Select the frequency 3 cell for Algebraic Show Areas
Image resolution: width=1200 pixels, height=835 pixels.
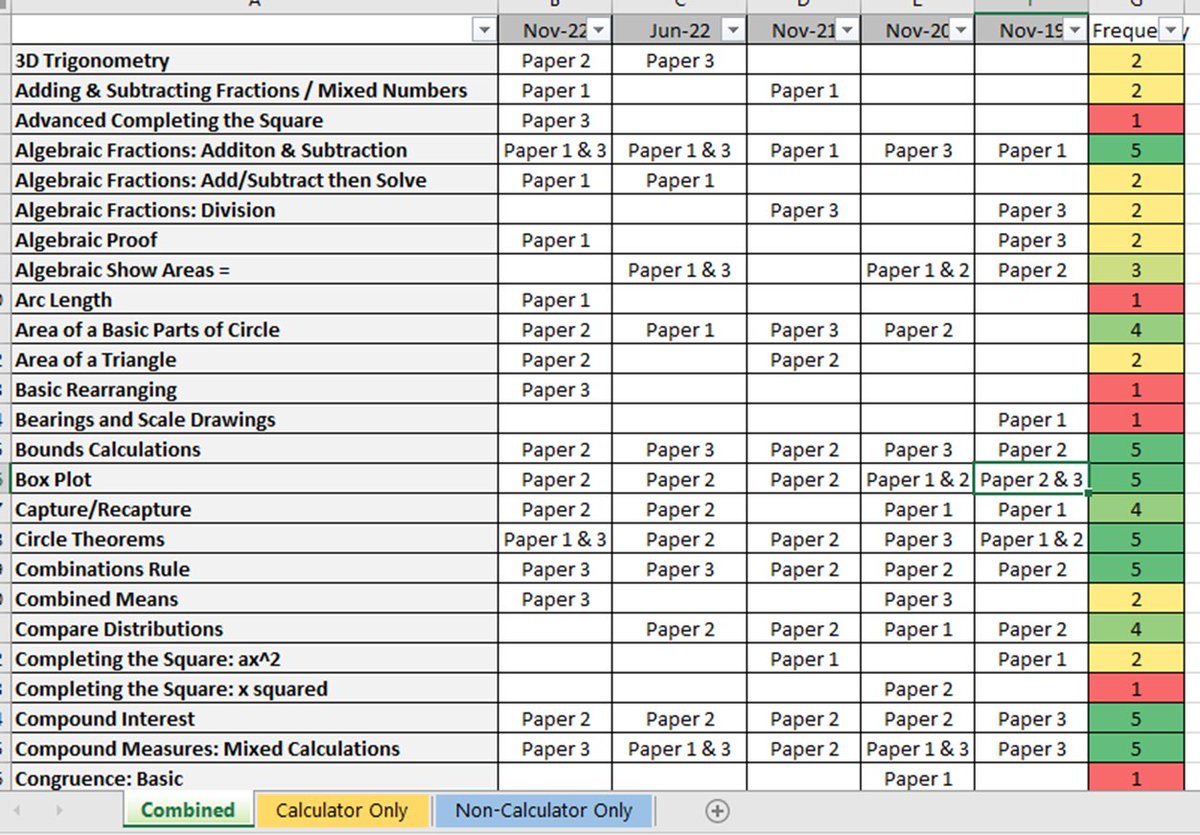(1136, 271)
